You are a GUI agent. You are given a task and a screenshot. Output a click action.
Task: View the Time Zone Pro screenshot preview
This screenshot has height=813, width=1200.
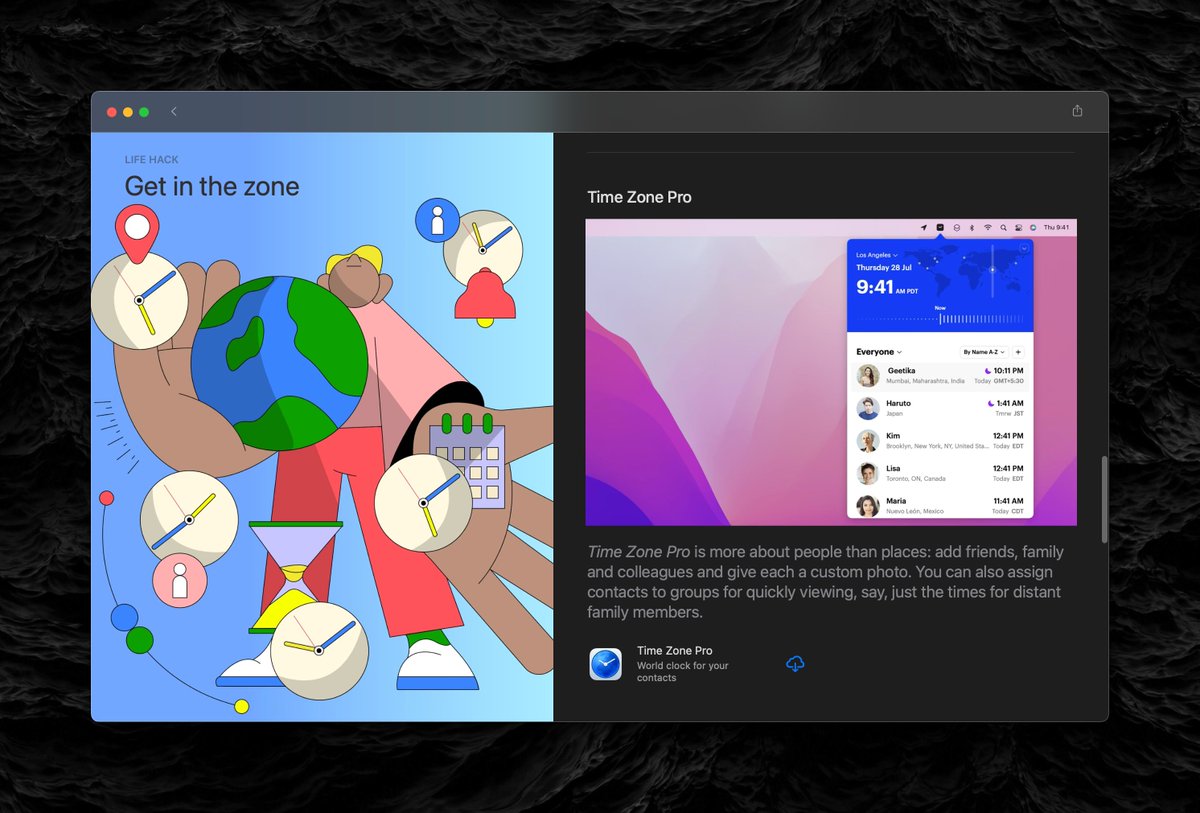(831, 372)
